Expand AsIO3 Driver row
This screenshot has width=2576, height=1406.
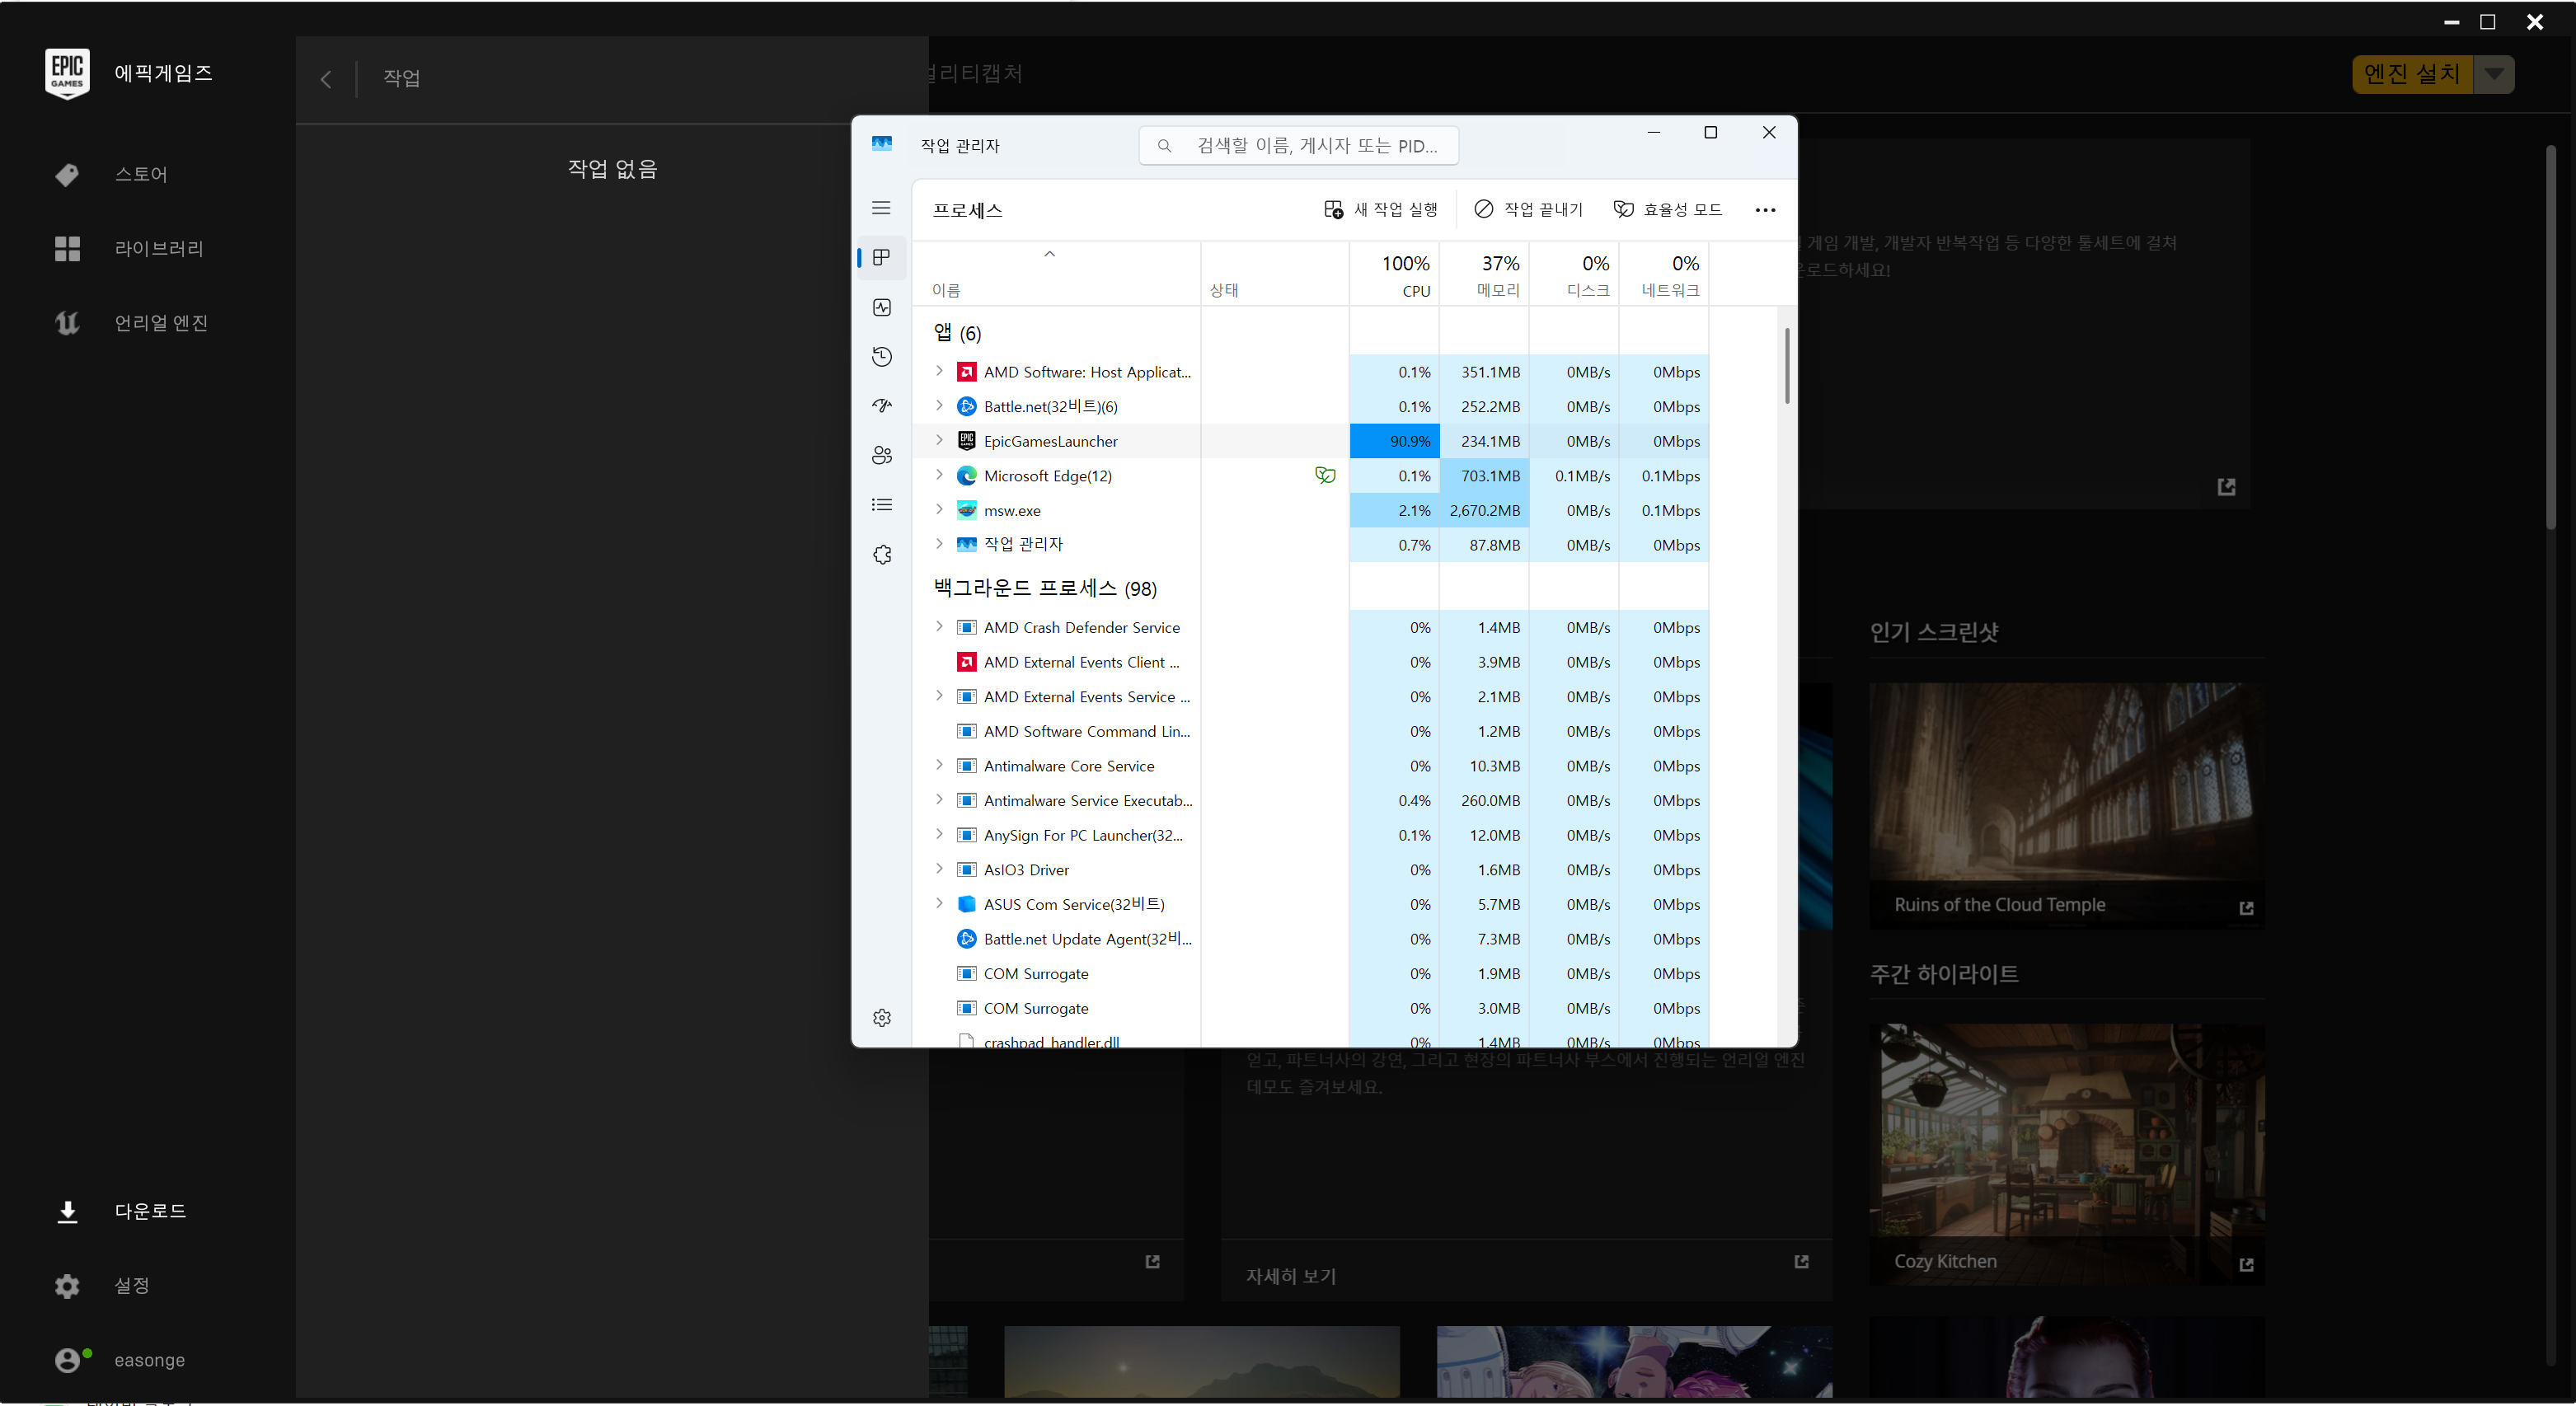(x=938, y=869)
